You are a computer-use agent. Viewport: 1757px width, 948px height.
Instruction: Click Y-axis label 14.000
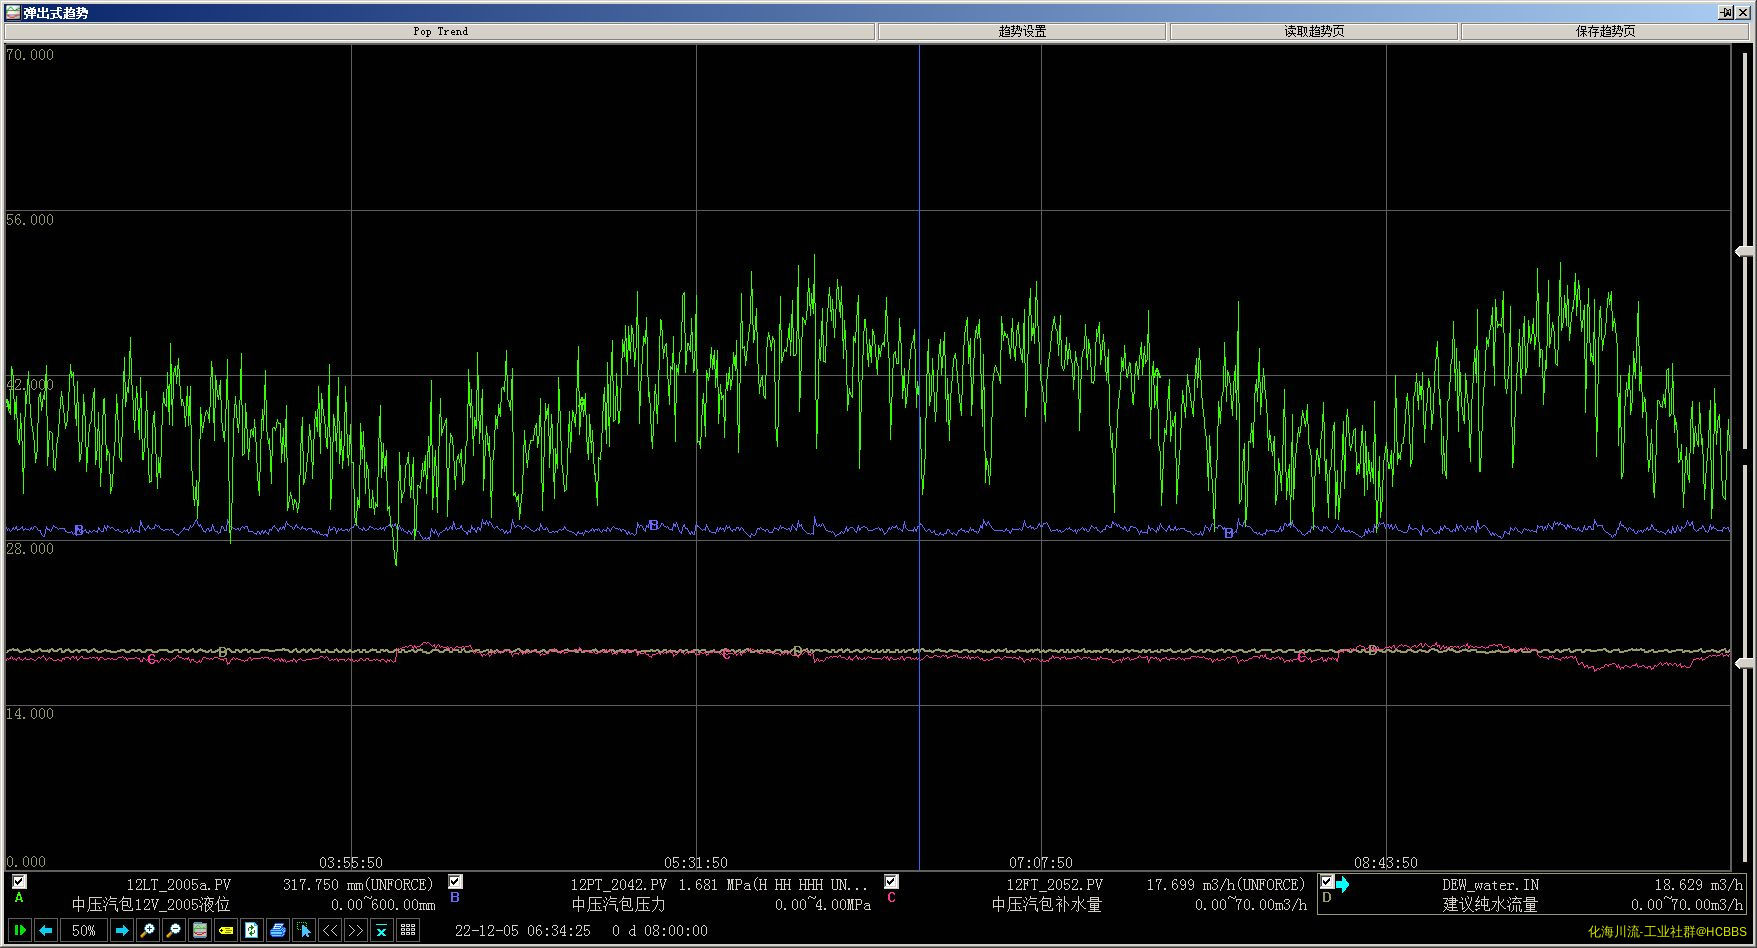coord(30,714)
